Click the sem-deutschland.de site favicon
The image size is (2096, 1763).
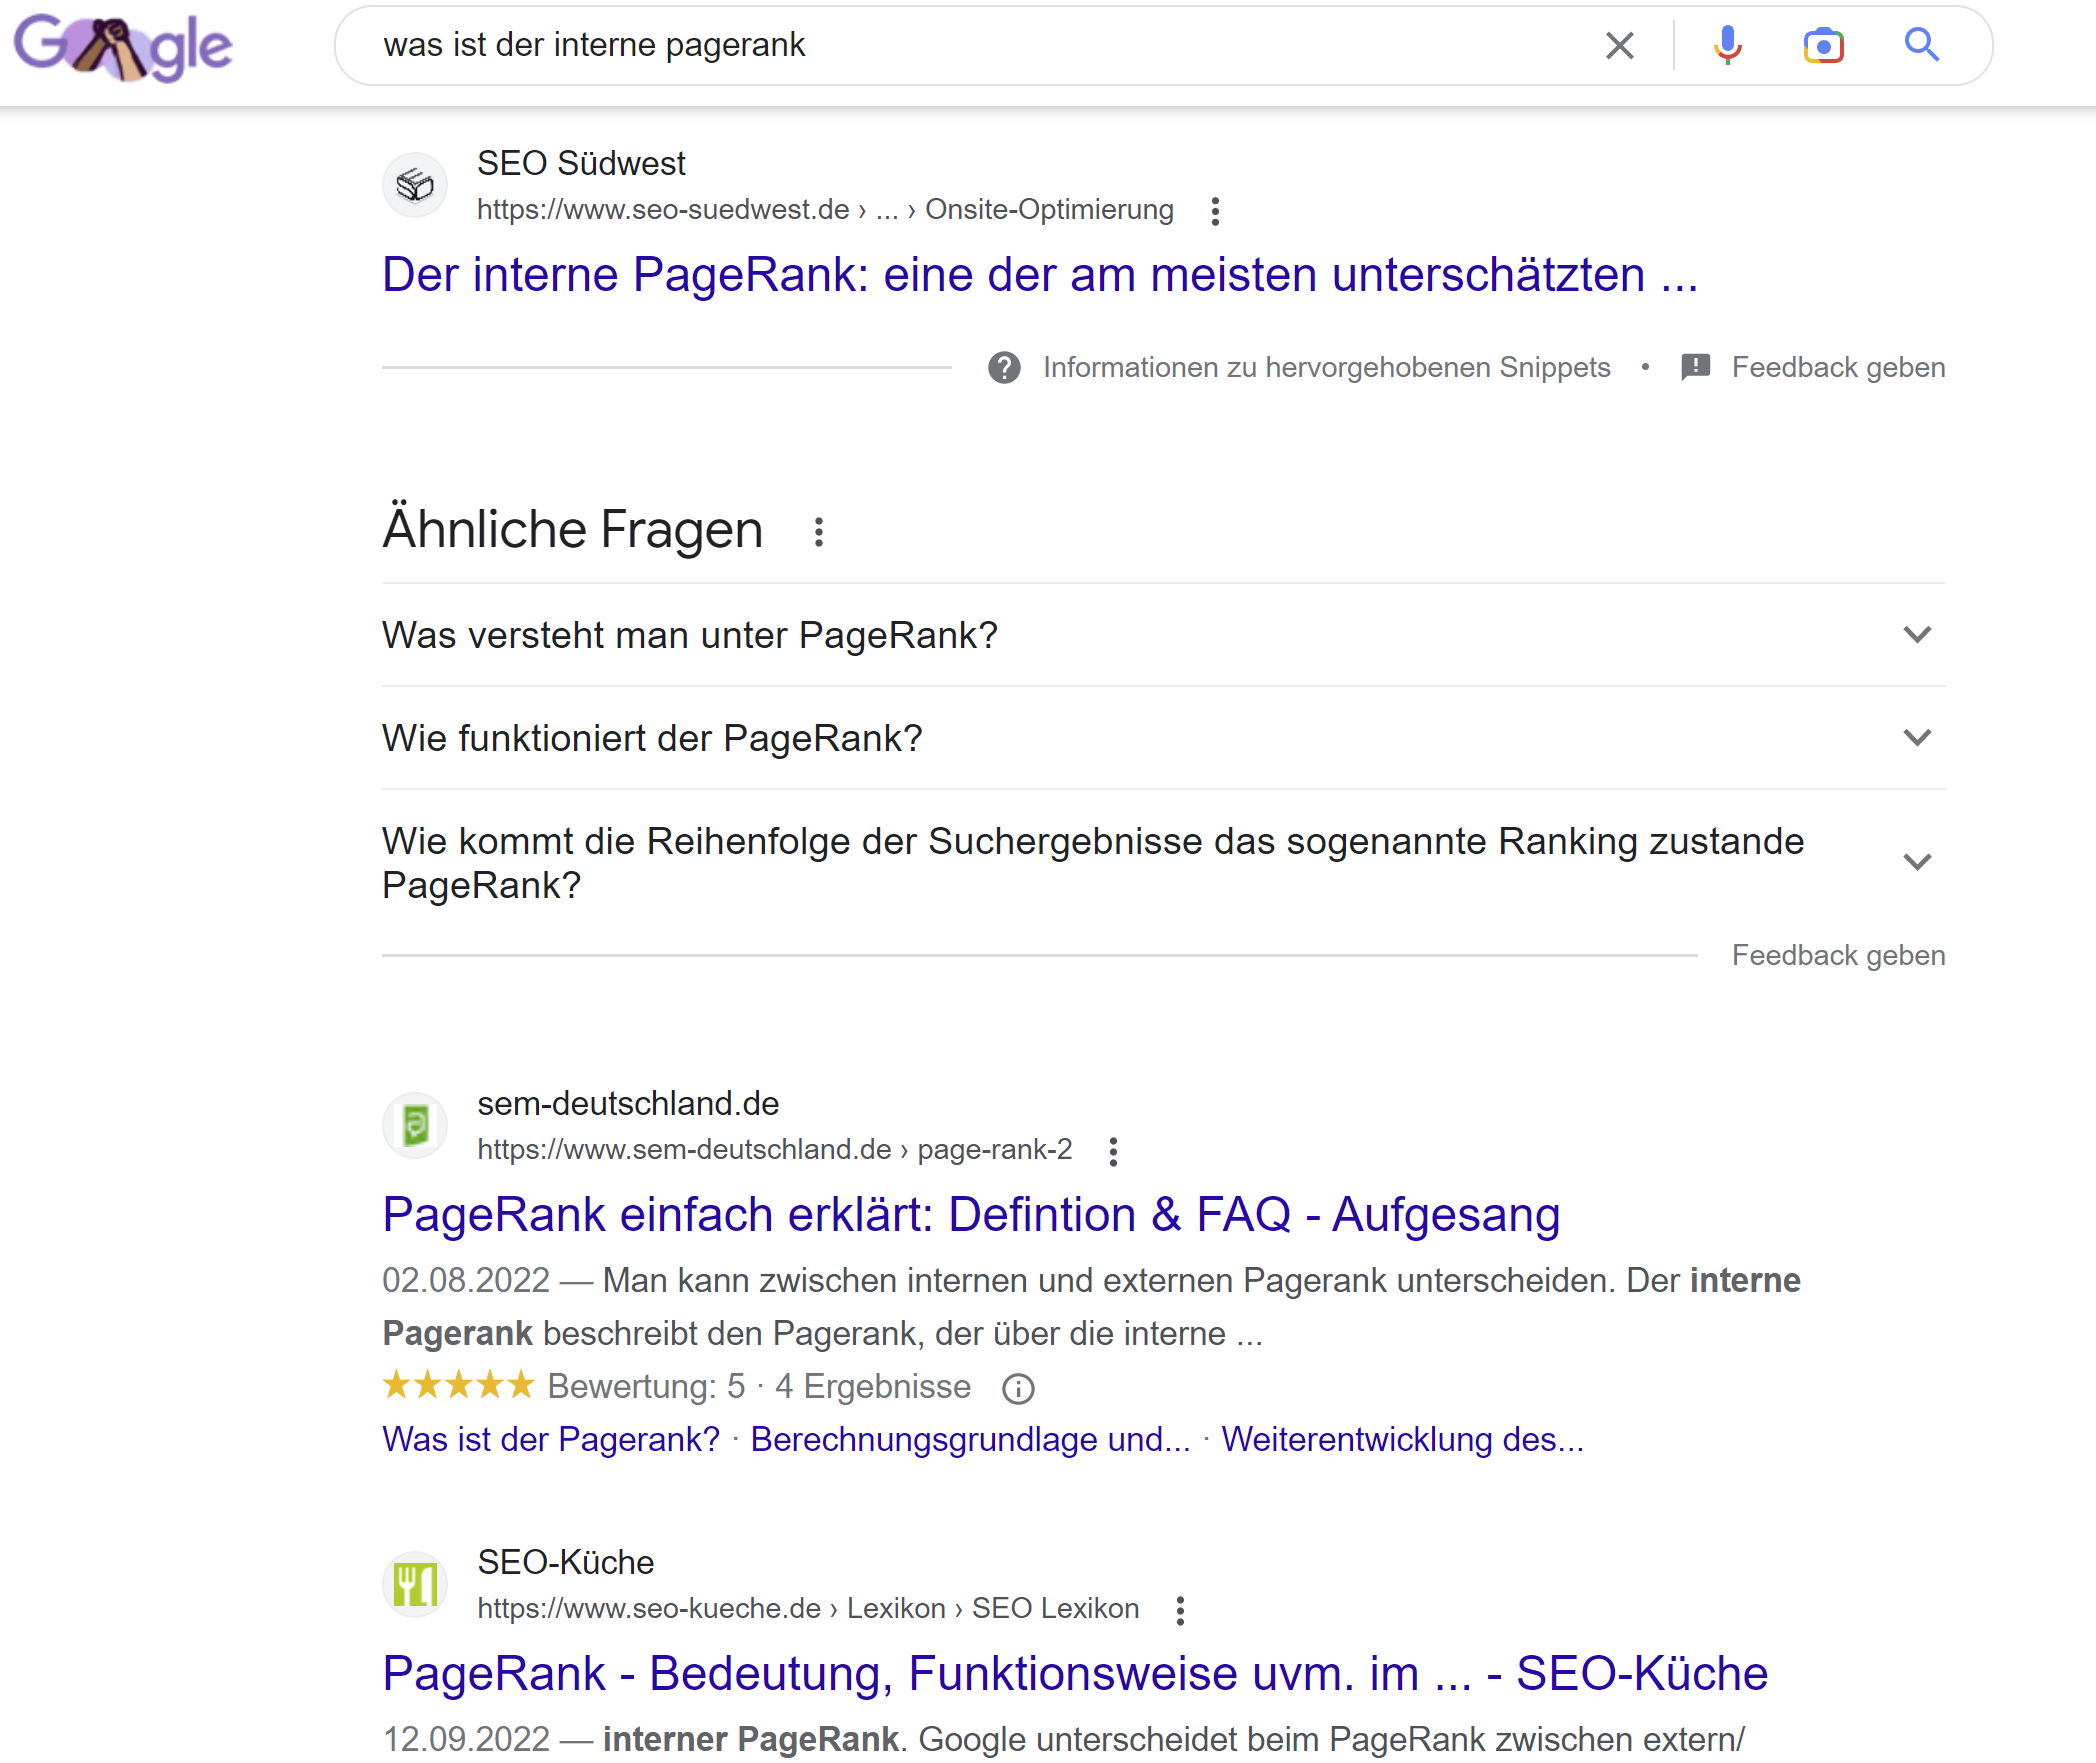415,1125
